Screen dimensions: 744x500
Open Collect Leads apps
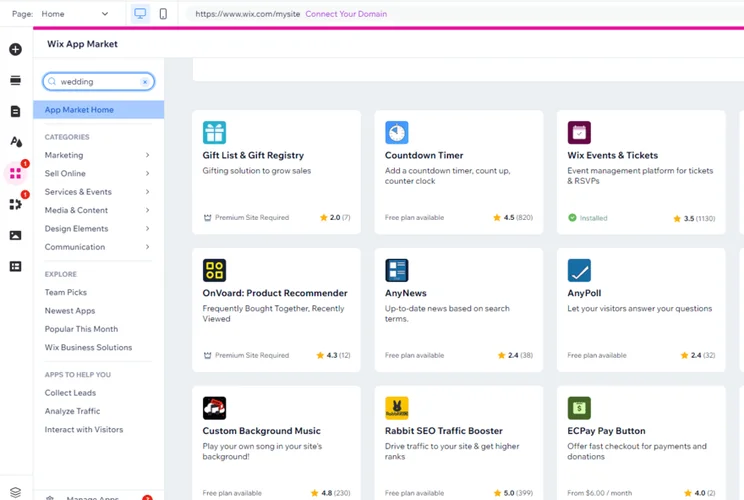pyautogui.click(x=70, y=393)
